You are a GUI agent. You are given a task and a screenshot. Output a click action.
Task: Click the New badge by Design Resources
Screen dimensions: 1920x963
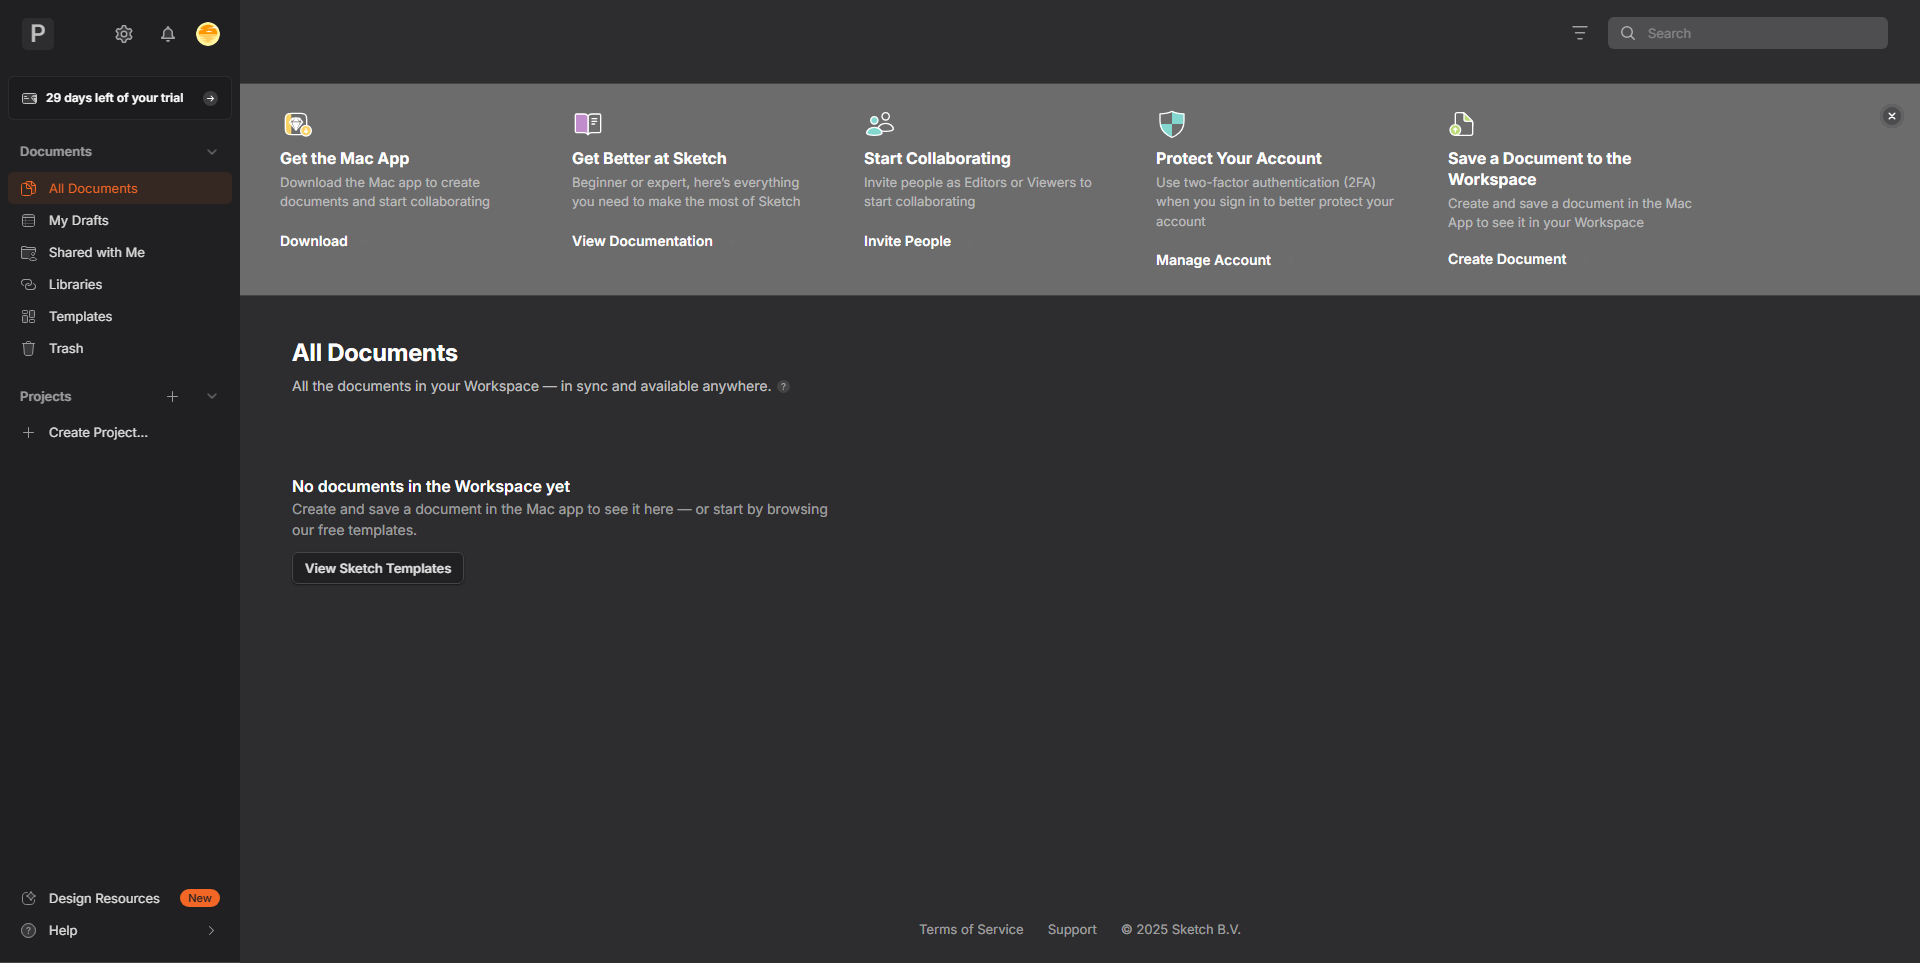200,898
